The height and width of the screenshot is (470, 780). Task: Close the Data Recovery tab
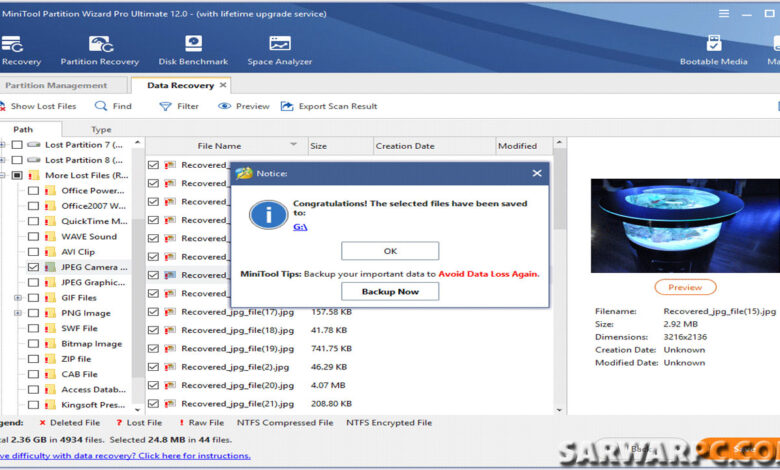coord(223,85)
